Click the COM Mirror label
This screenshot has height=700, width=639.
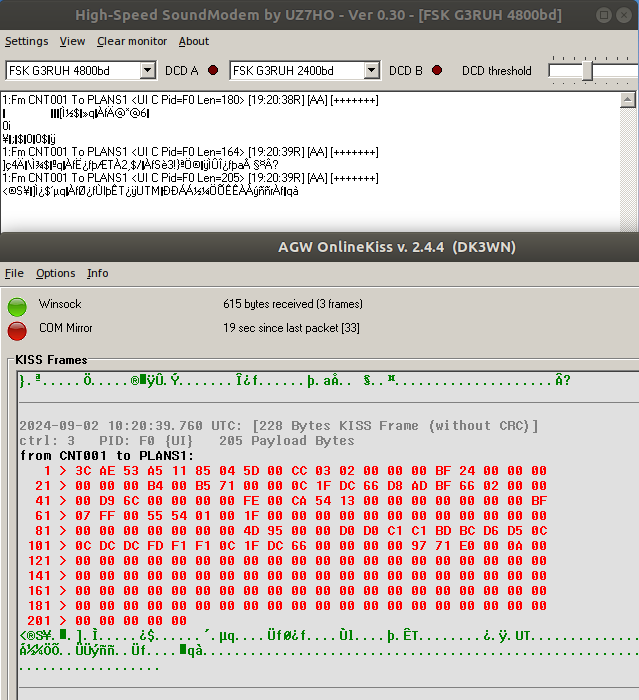[66, 328]
